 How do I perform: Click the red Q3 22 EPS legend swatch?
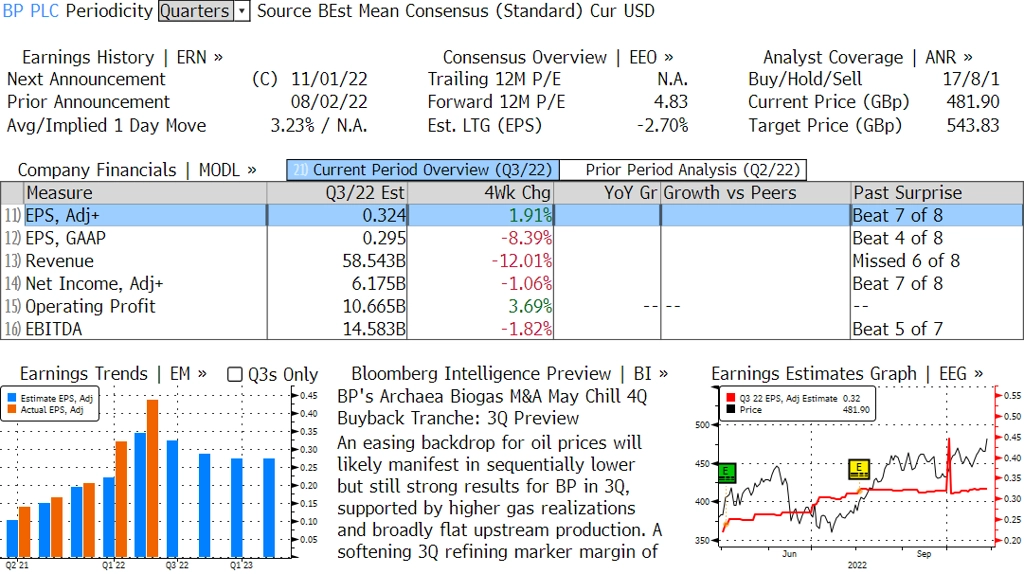[x=731, y=399]
